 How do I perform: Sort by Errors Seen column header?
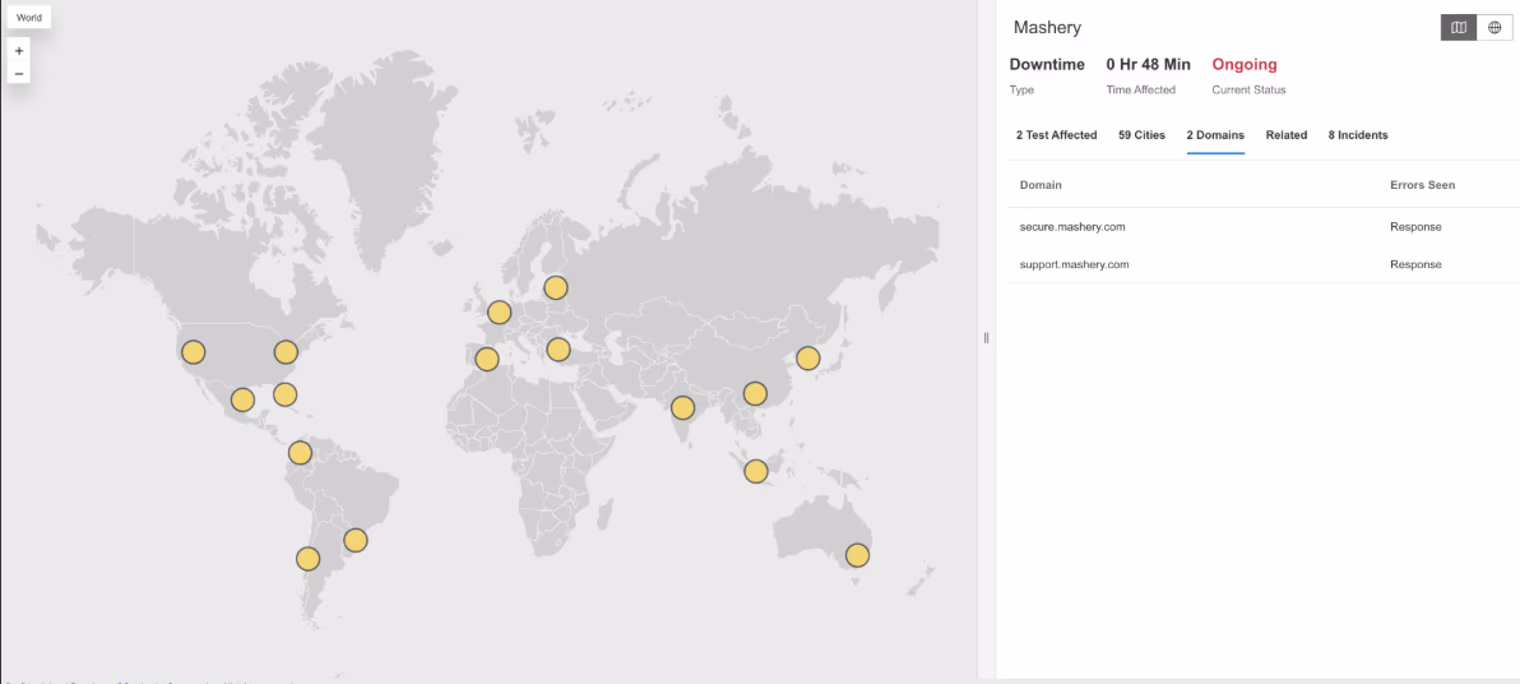[x=1422, y=185]
